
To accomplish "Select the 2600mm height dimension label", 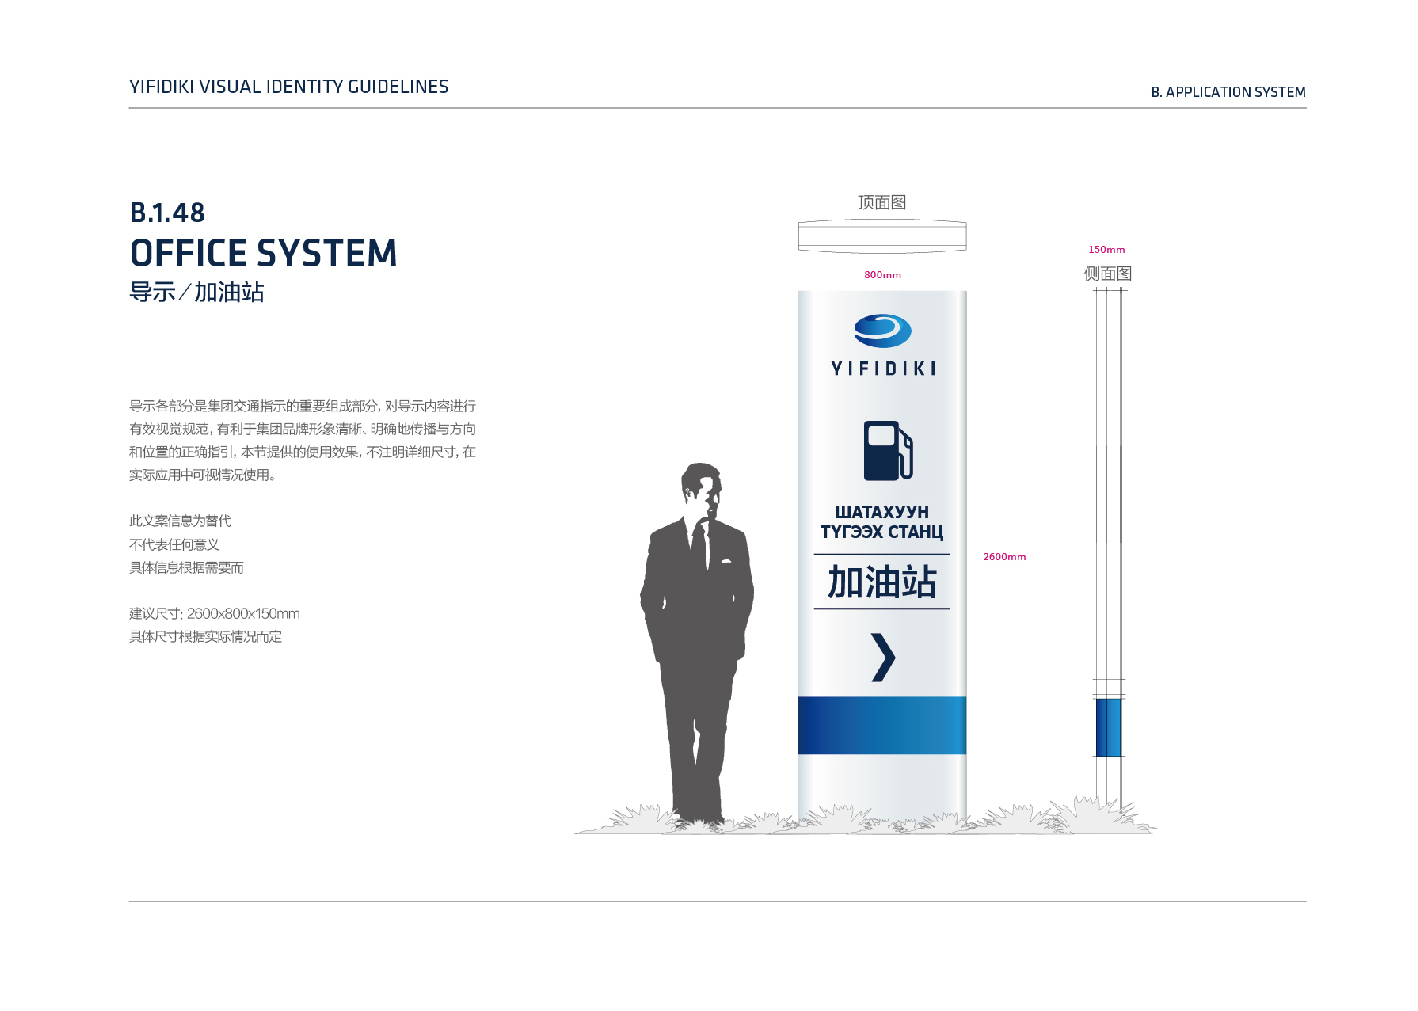I will click(1004, 557).
